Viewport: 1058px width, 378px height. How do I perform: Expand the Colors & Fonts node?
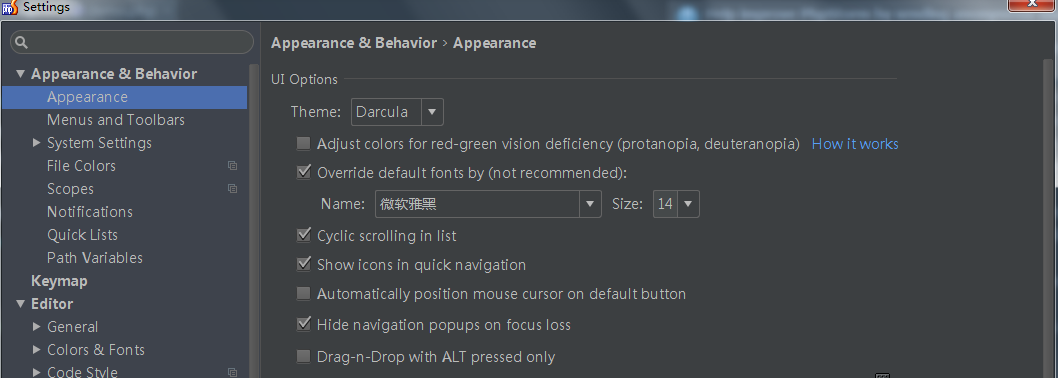(x=36, y=350)
